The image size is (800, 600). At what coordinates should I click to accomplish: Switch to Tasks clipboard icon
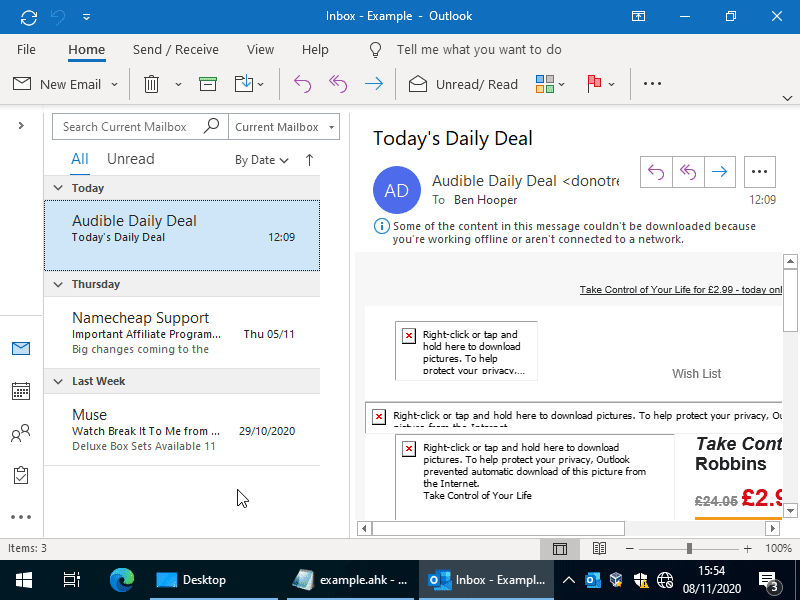point(21,475)
